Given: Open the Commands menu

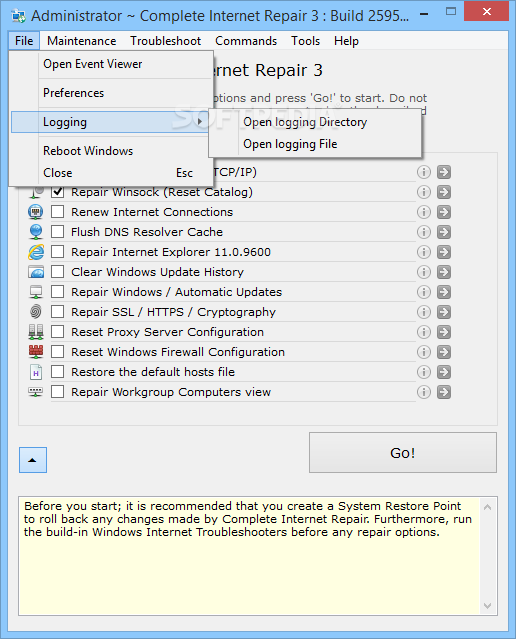Looking at the screenshot, I should click(x=246, y=41).
